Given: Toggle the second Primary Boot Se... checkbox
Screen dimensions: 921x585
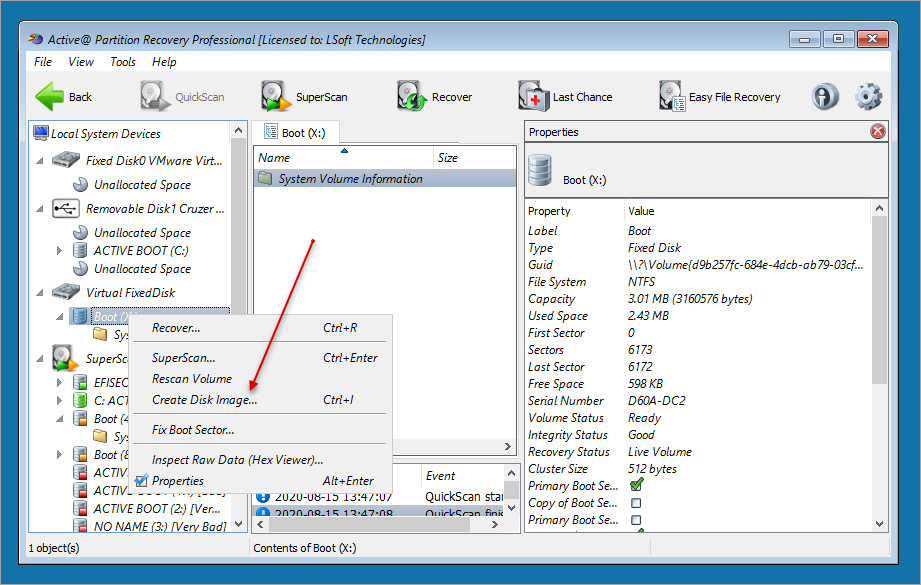Looking at the screenshot, I should pos(636,520).
